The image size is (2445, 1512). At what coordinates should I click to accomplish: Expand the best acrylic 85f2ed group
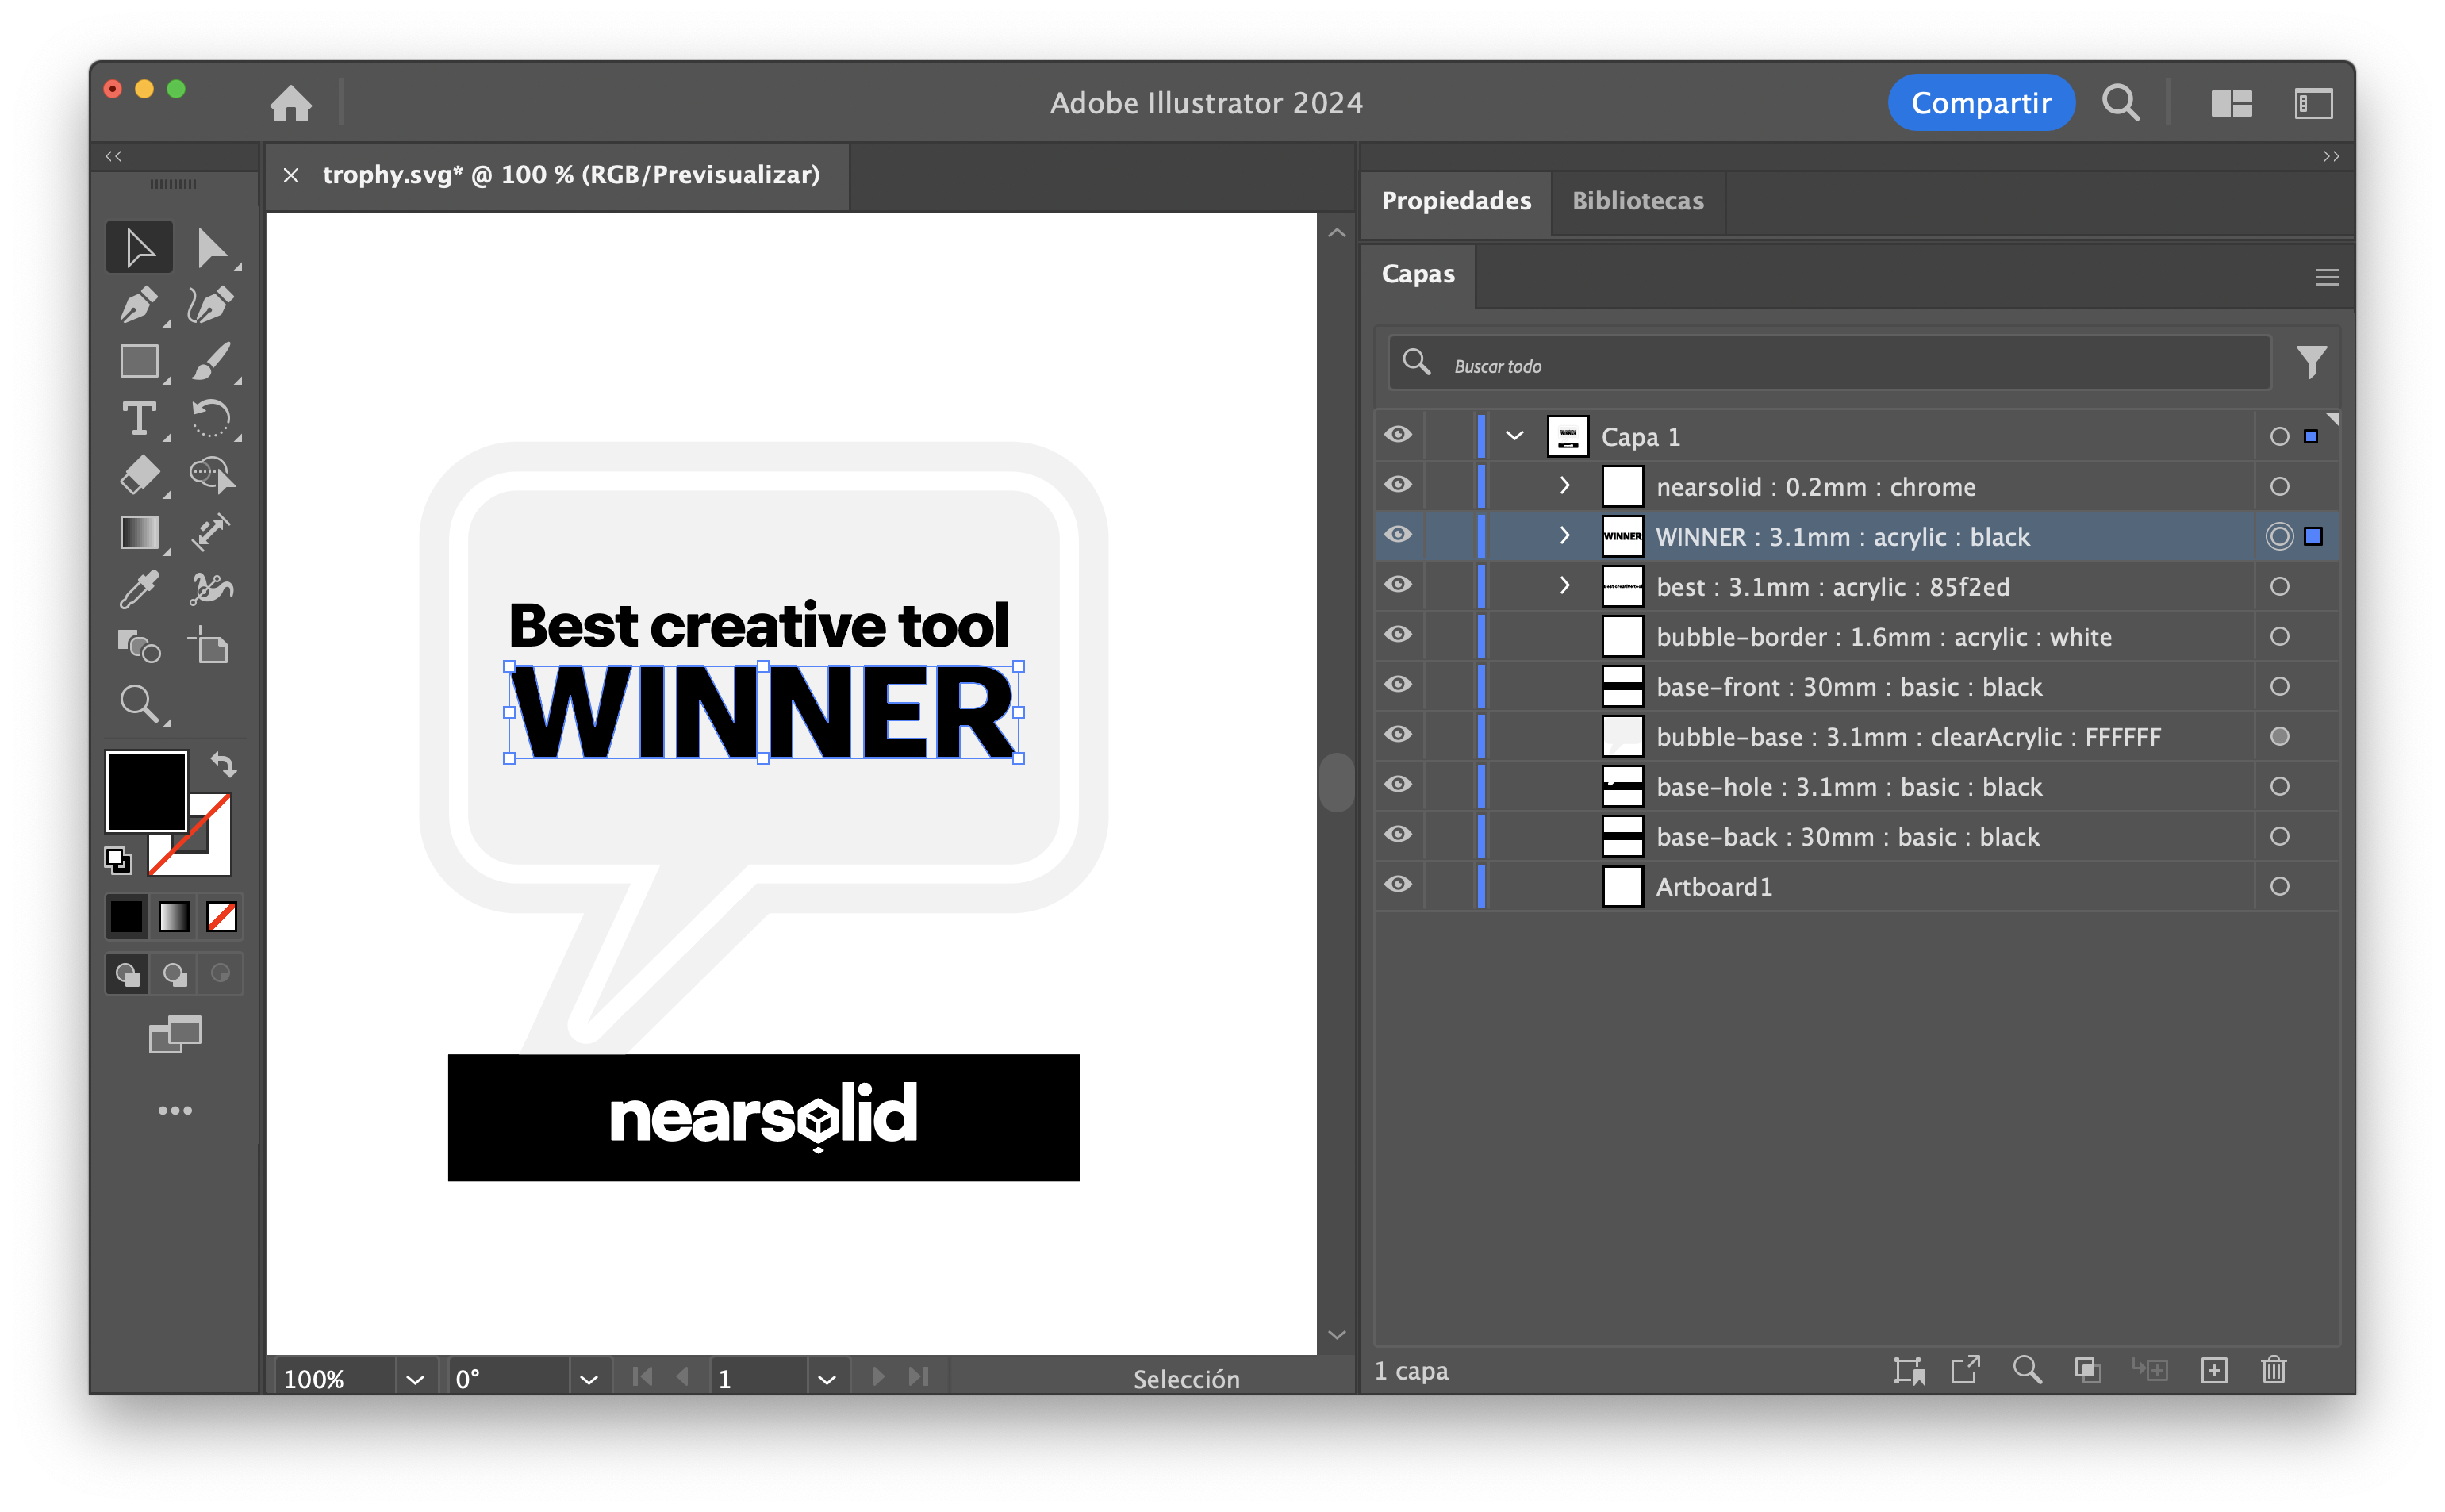click(x=1565, y=585)
